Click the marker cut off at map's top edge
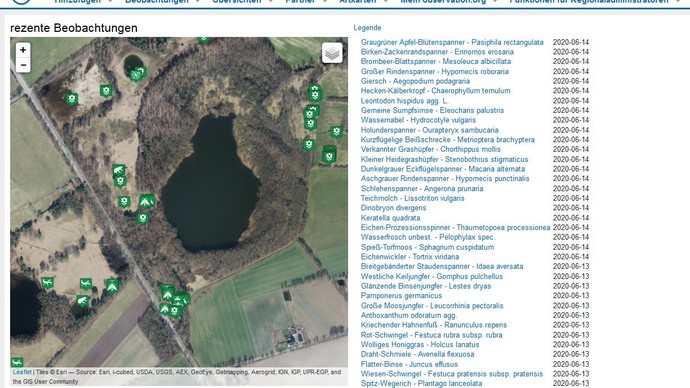 (203, 40)
